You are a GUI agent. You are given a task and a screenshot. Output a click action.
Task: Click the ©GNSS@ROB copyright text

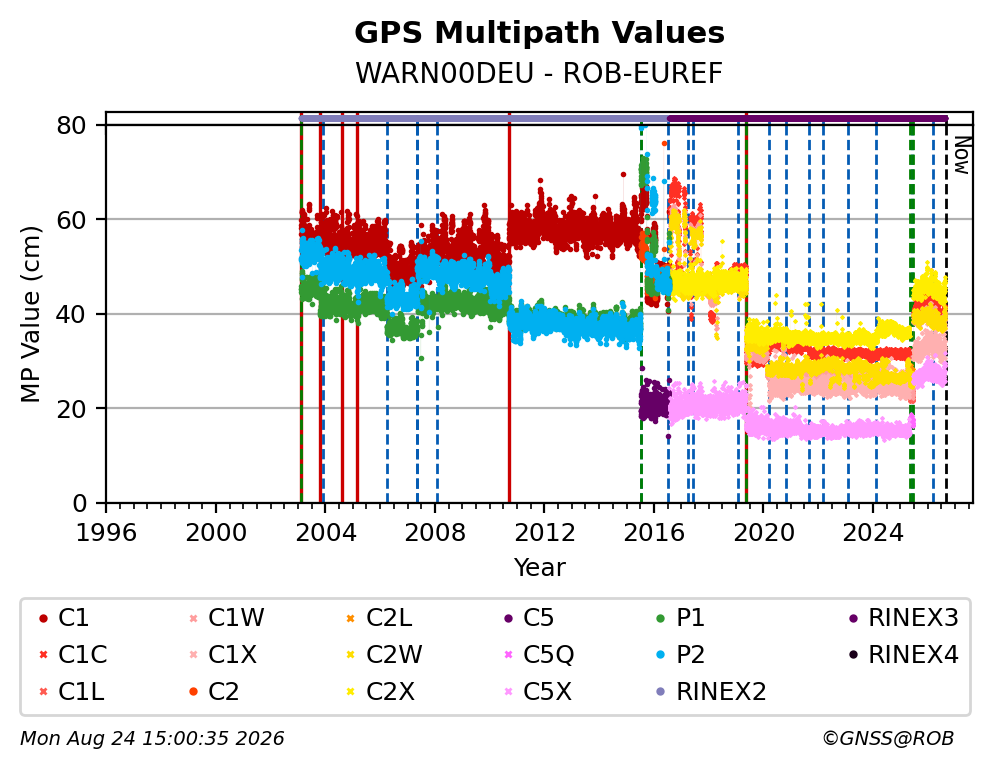tap(888, 739)
